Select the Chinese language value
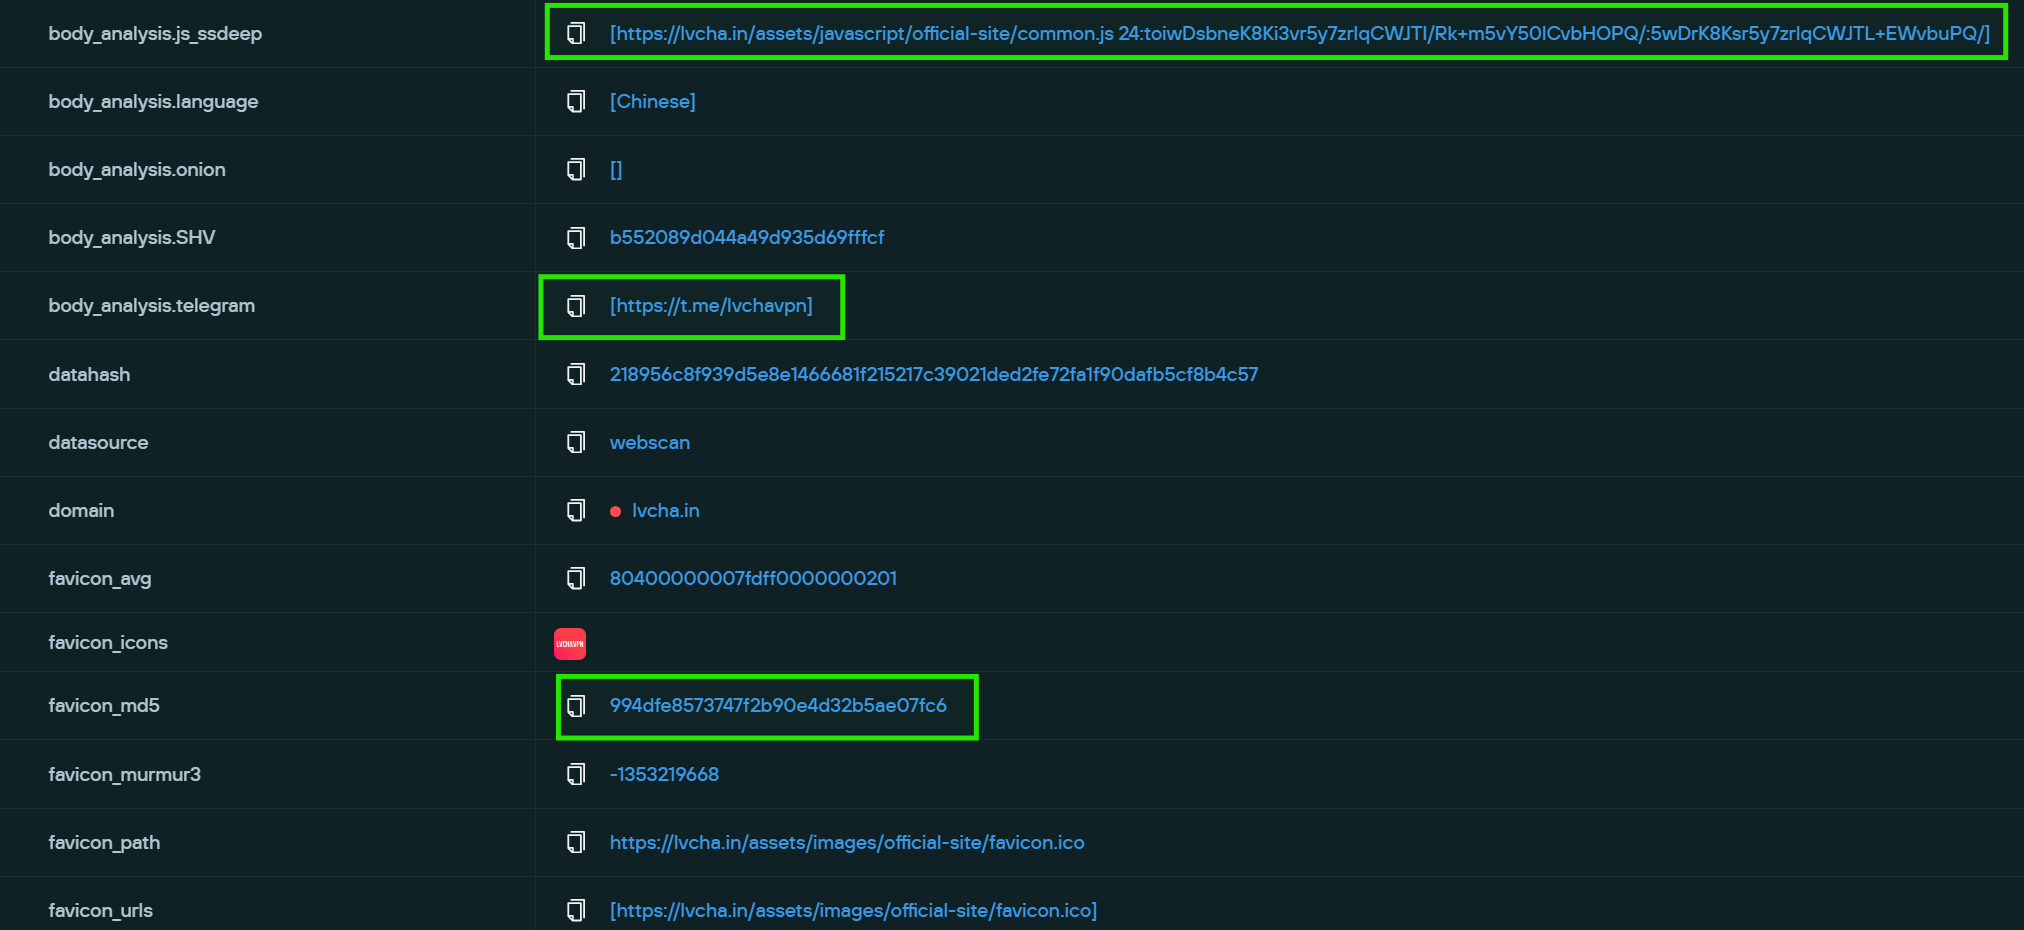The image size is (2024, 930). coord(653,101)
